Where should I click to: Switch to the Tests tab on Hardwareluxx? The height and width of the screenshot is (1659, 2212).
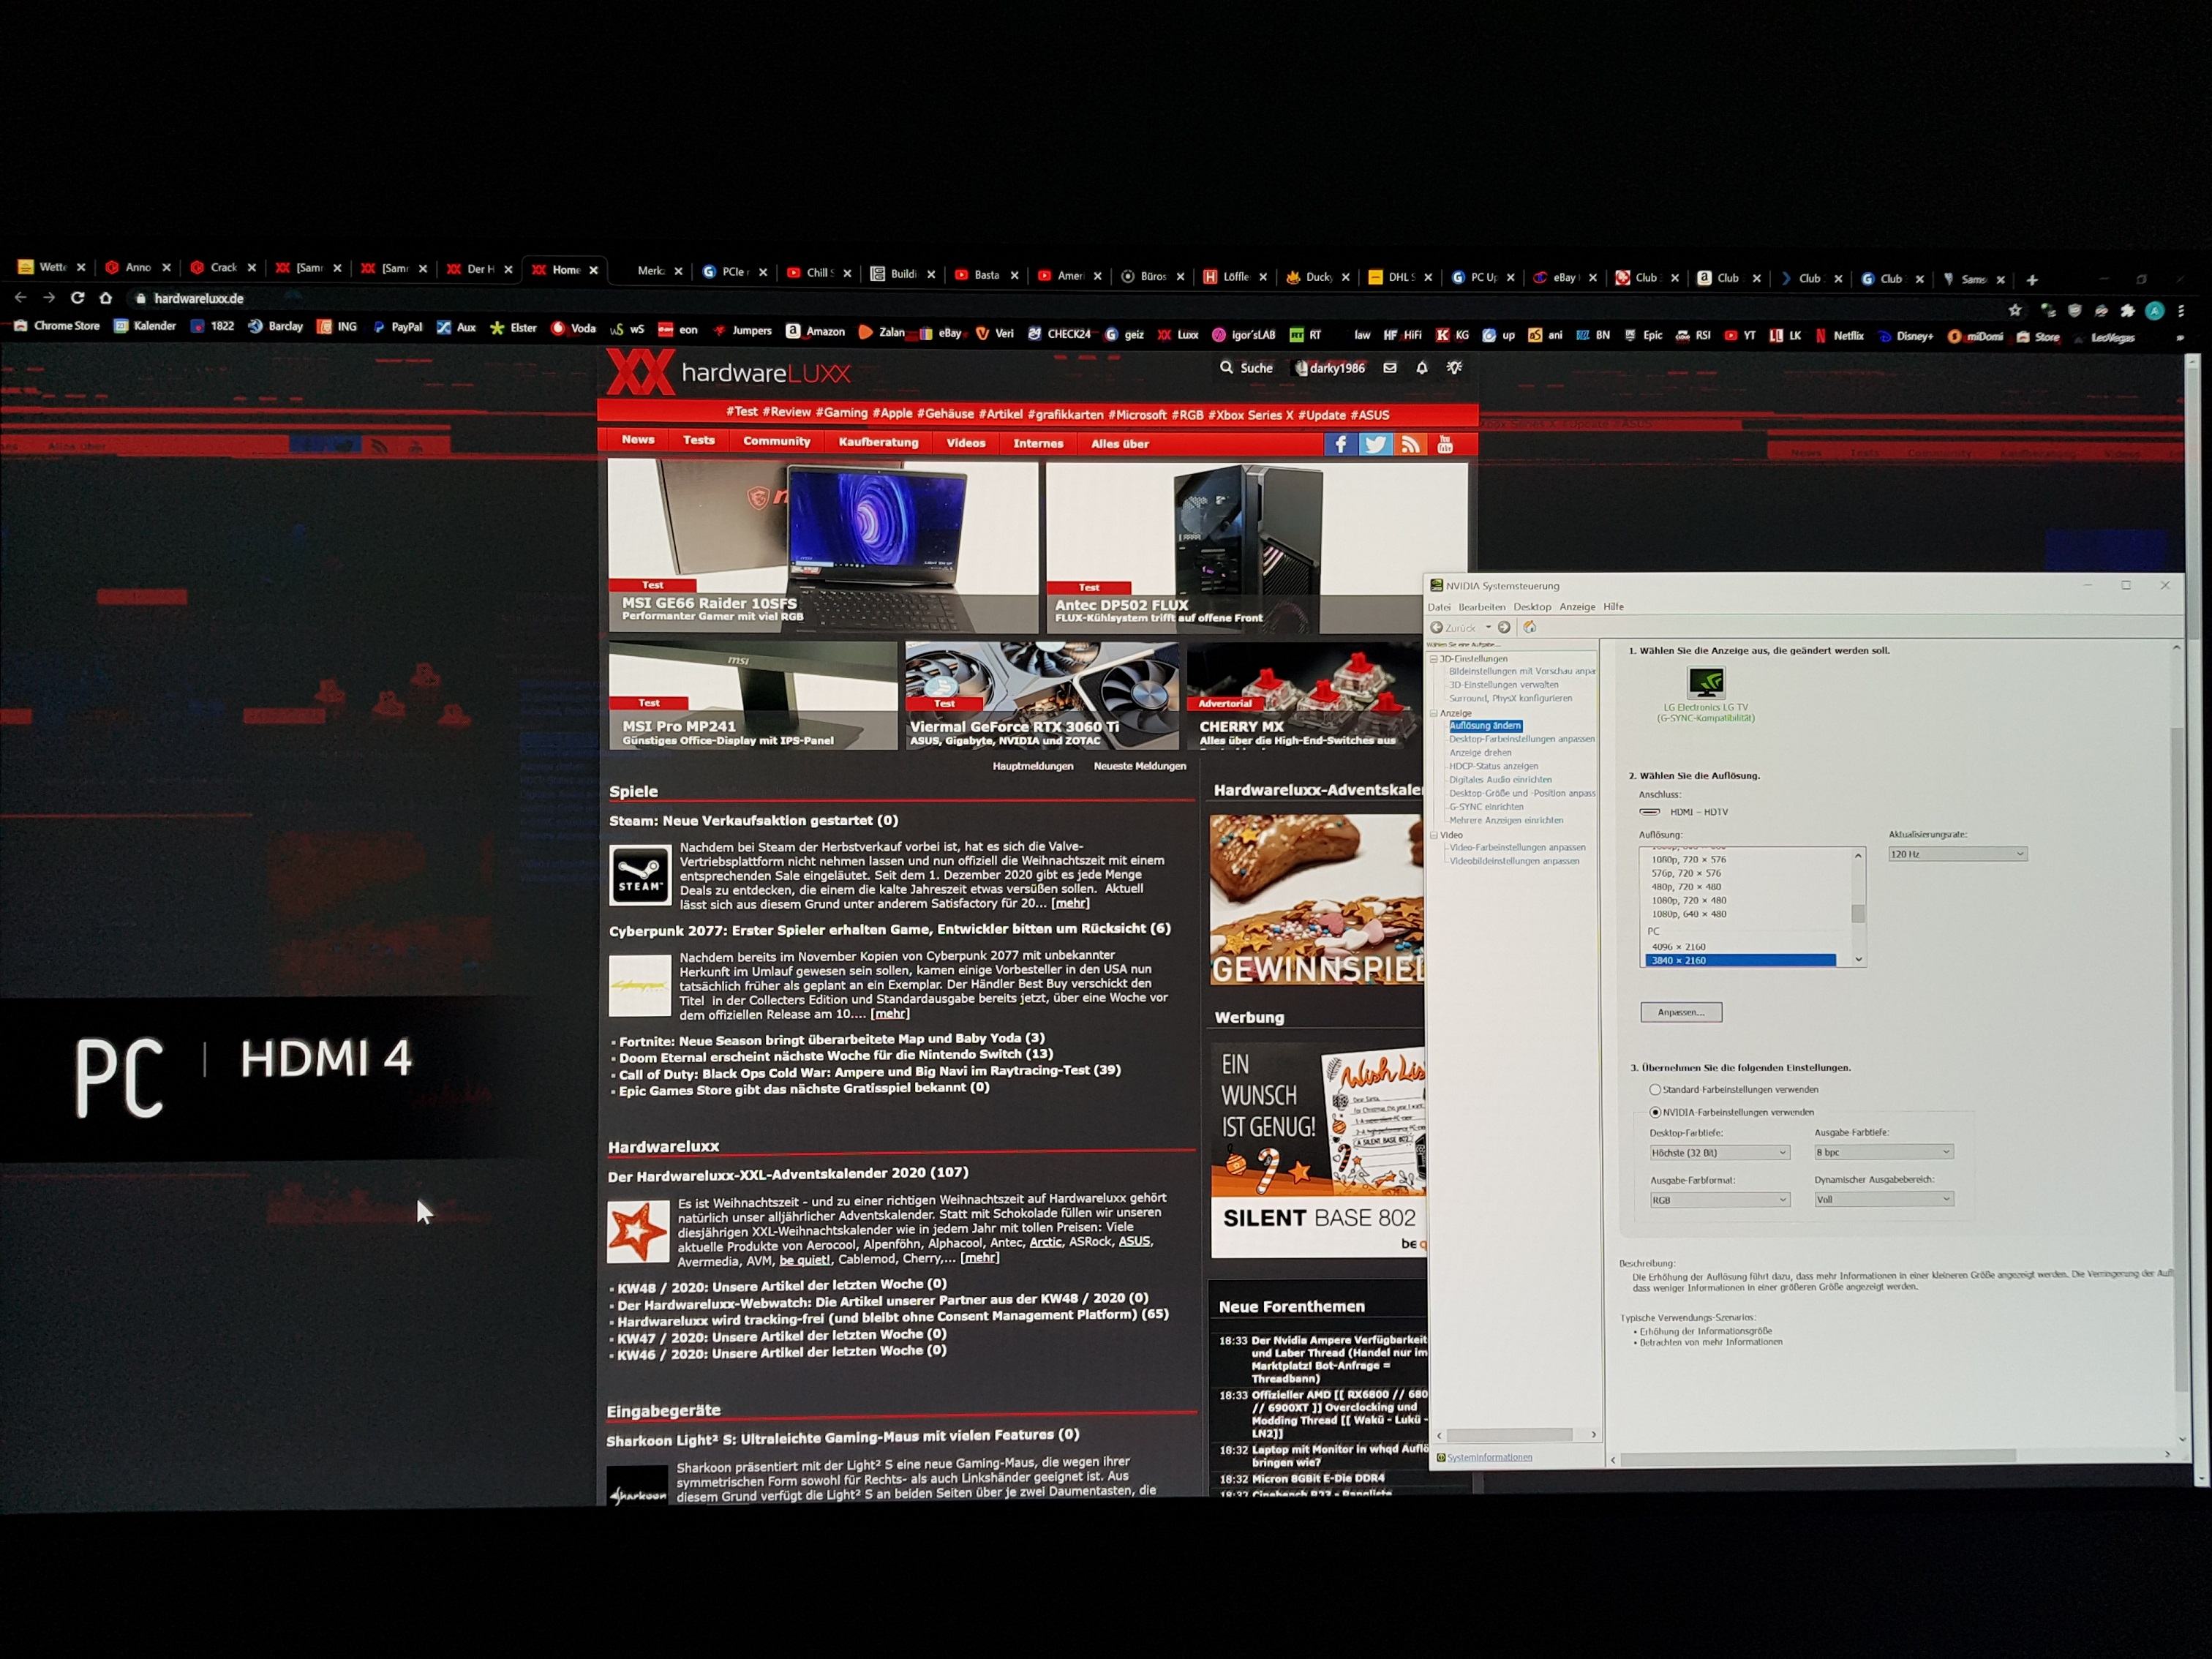coord(698,440)
